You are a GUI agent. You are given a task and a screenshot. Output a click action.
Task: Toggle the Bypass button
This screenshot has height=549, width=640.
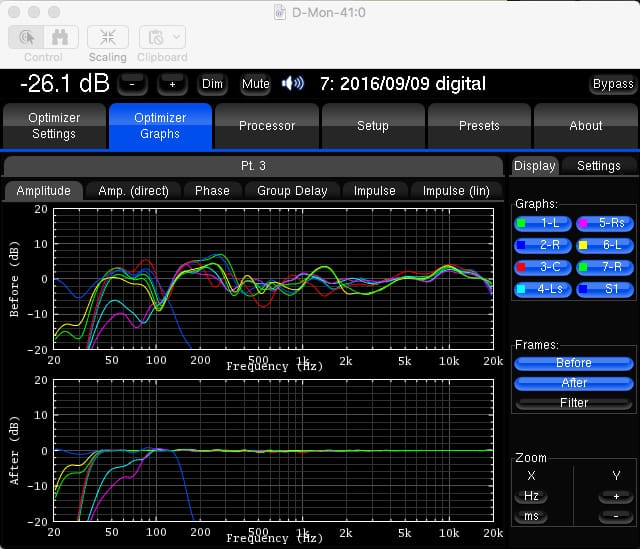613,84
